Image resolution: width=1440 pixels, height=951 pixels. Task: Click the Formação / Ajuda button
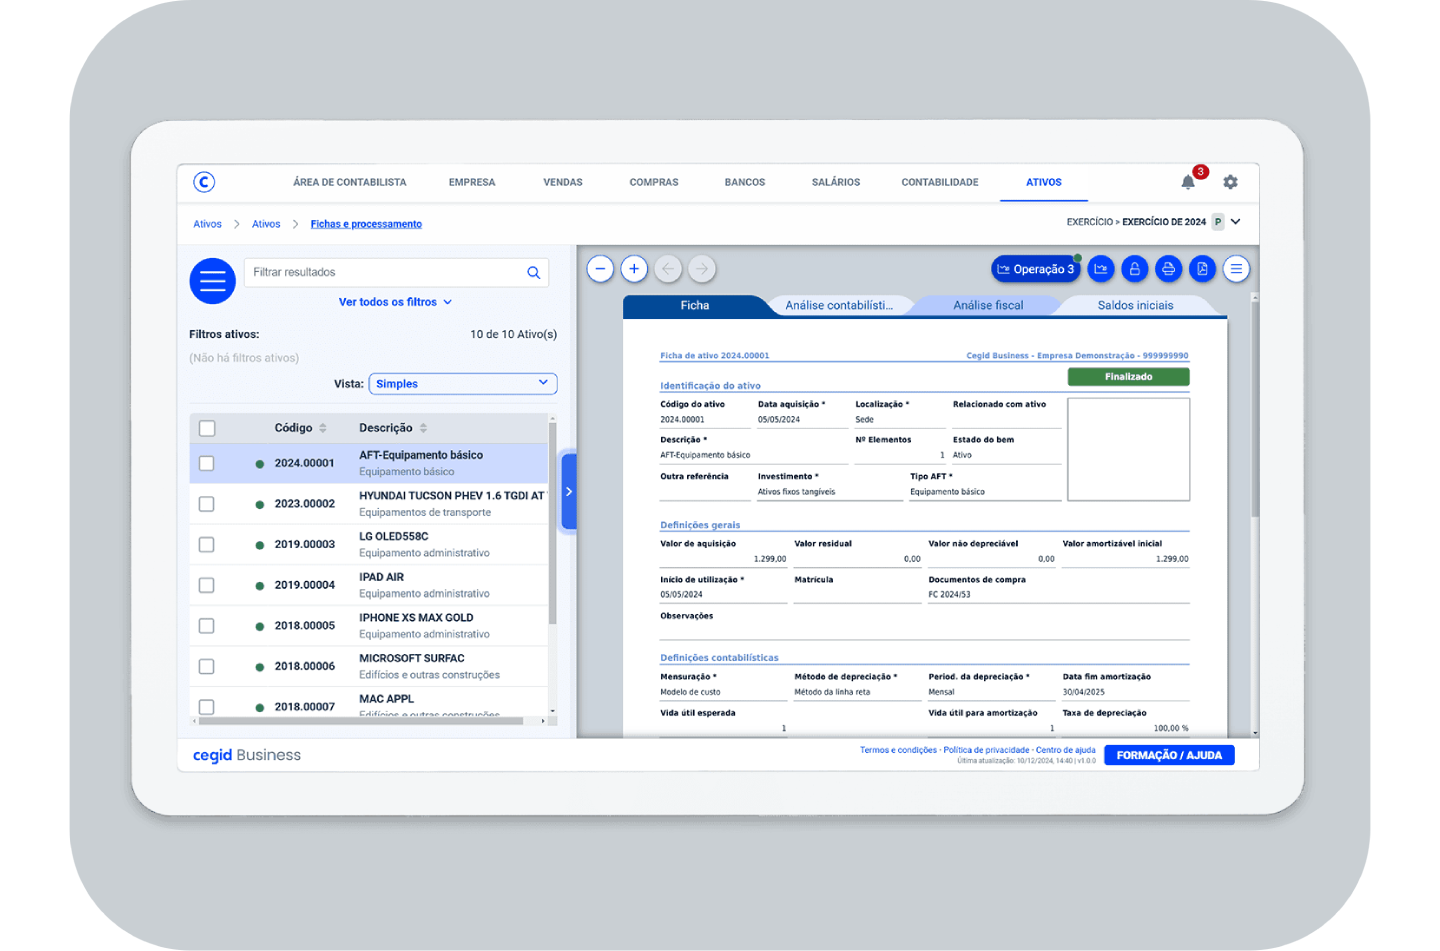coord(1168,756)
